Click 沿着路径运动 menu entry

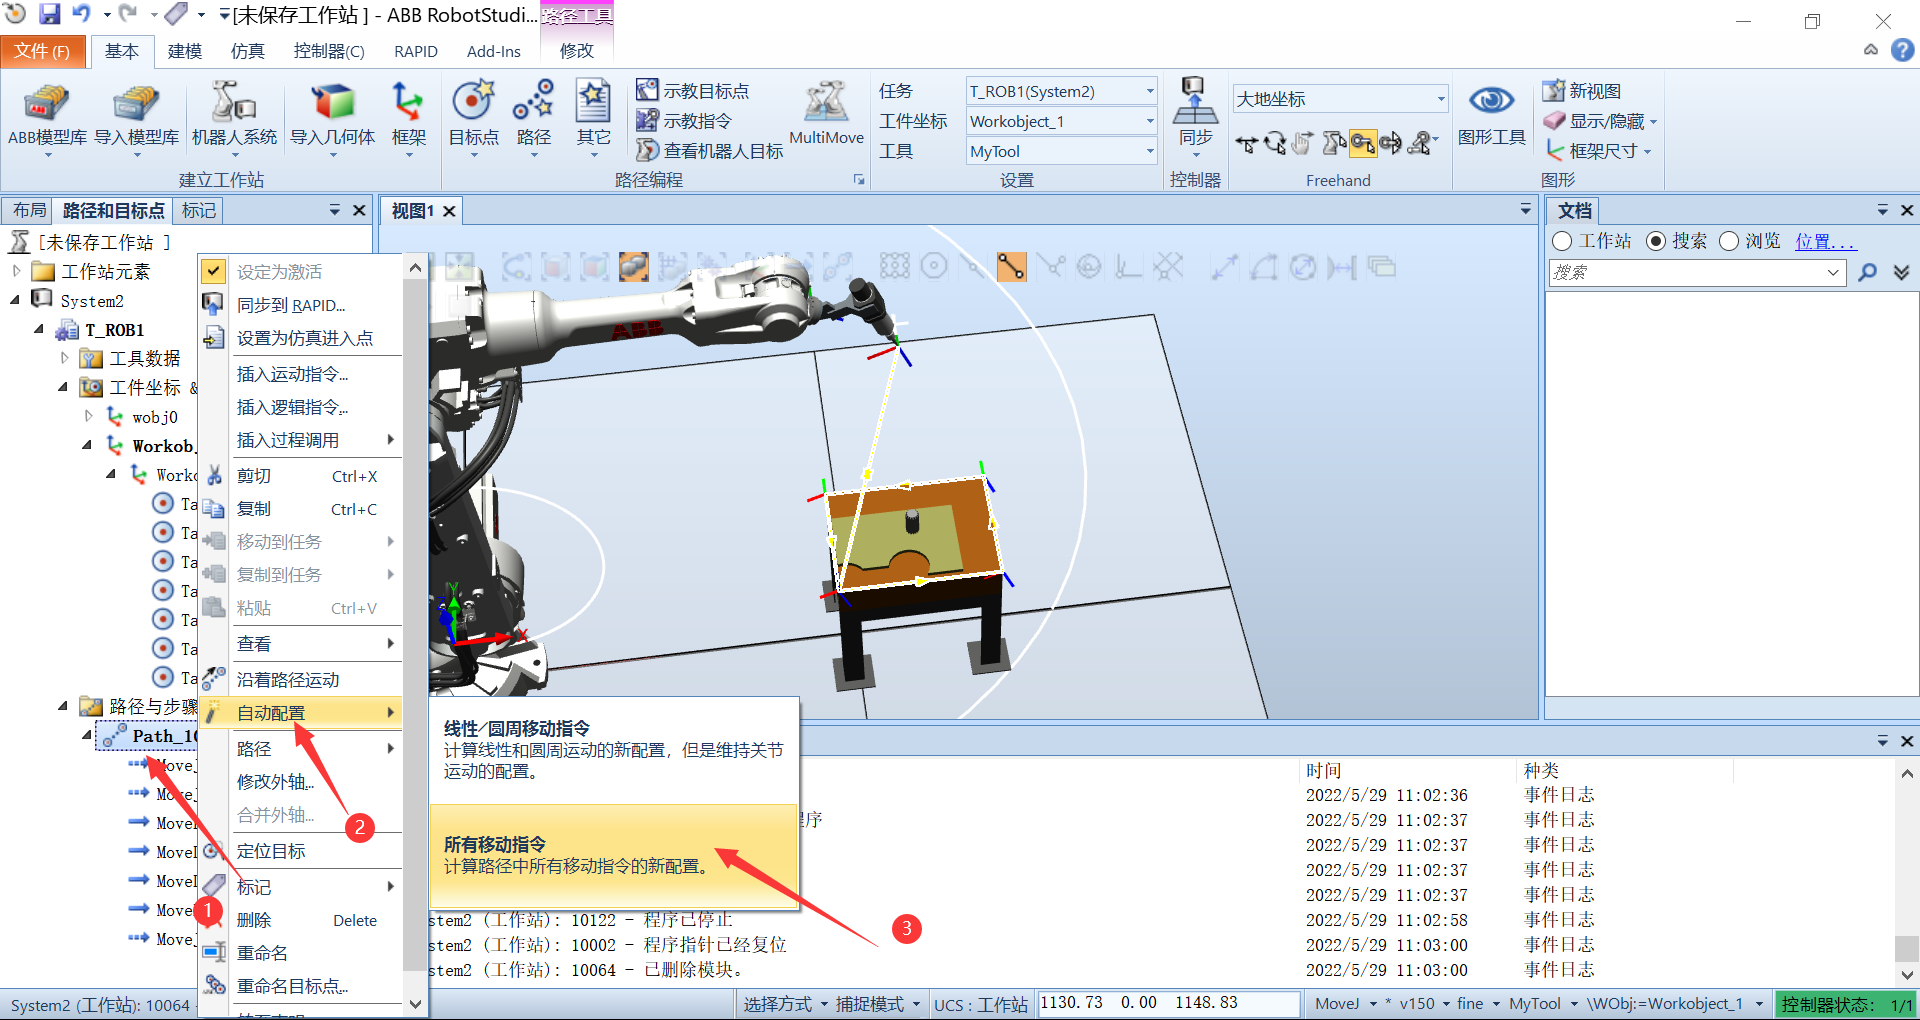point(302,679)
